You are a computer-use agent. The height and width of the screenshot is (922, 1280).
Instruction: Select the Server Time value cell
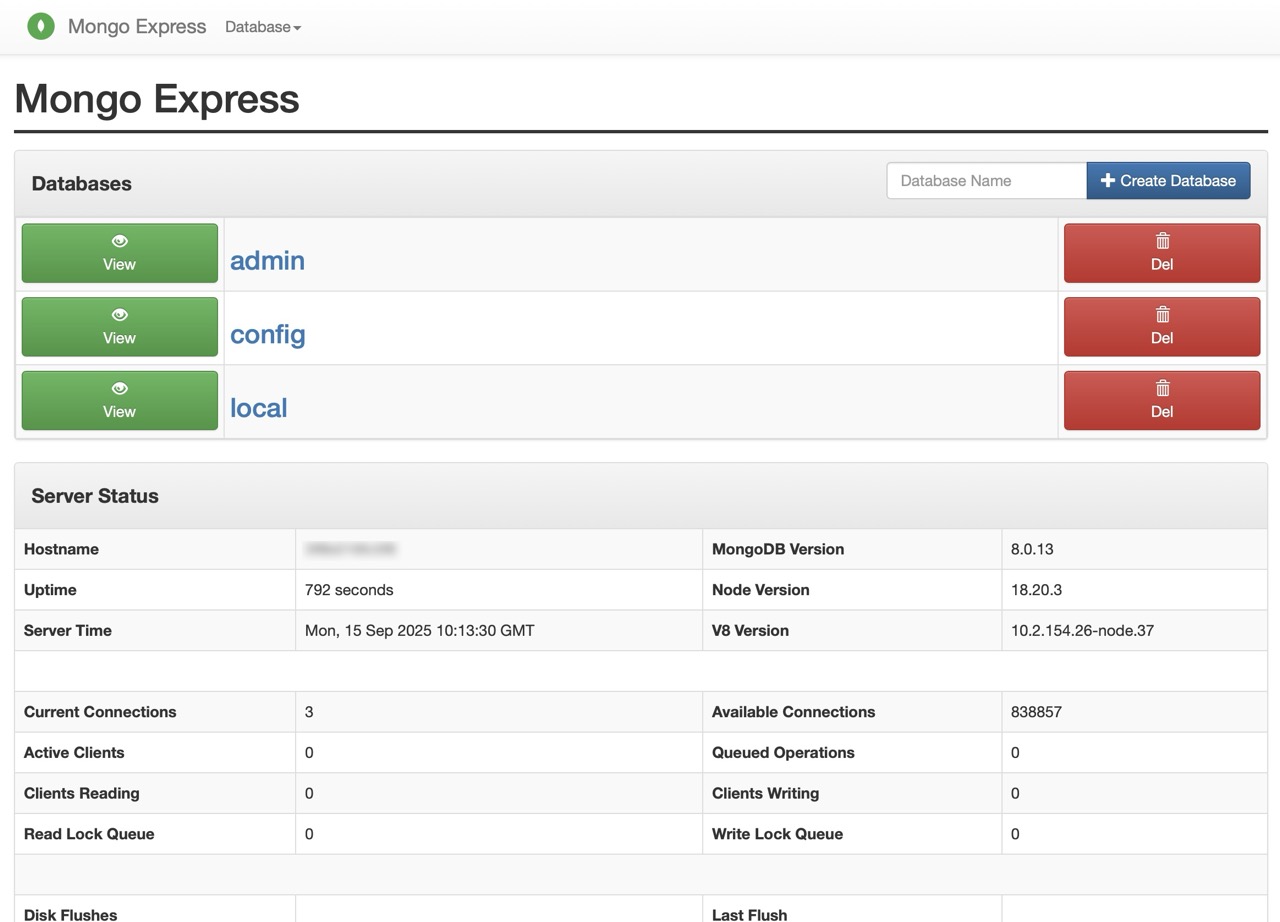(419, 631)
